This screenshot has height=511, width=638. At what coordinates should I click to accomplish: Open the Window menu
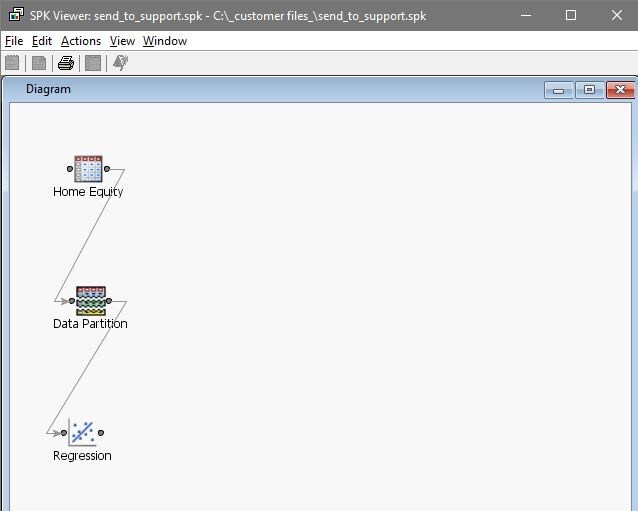coord(165,41)
